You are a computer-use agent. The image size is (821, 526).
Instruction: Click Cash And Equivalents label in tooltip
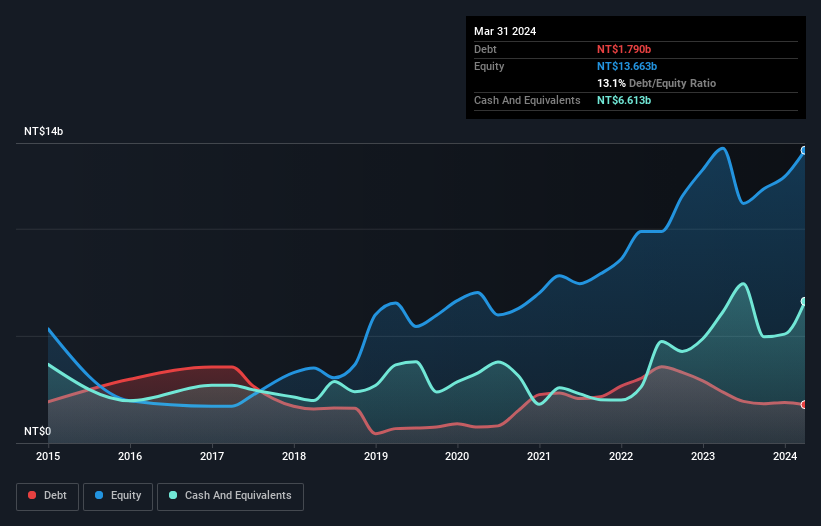coord(527,100)
